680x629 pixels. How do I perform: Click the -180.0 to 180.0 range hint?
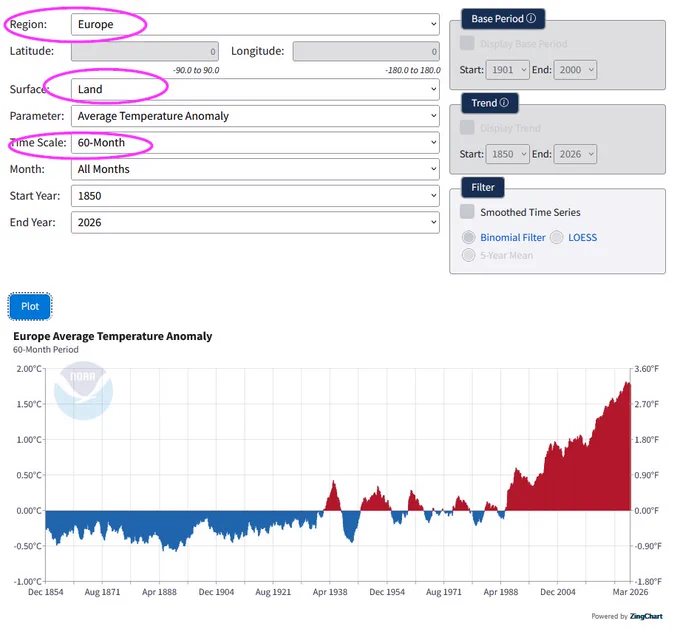(x=413, y=70)
